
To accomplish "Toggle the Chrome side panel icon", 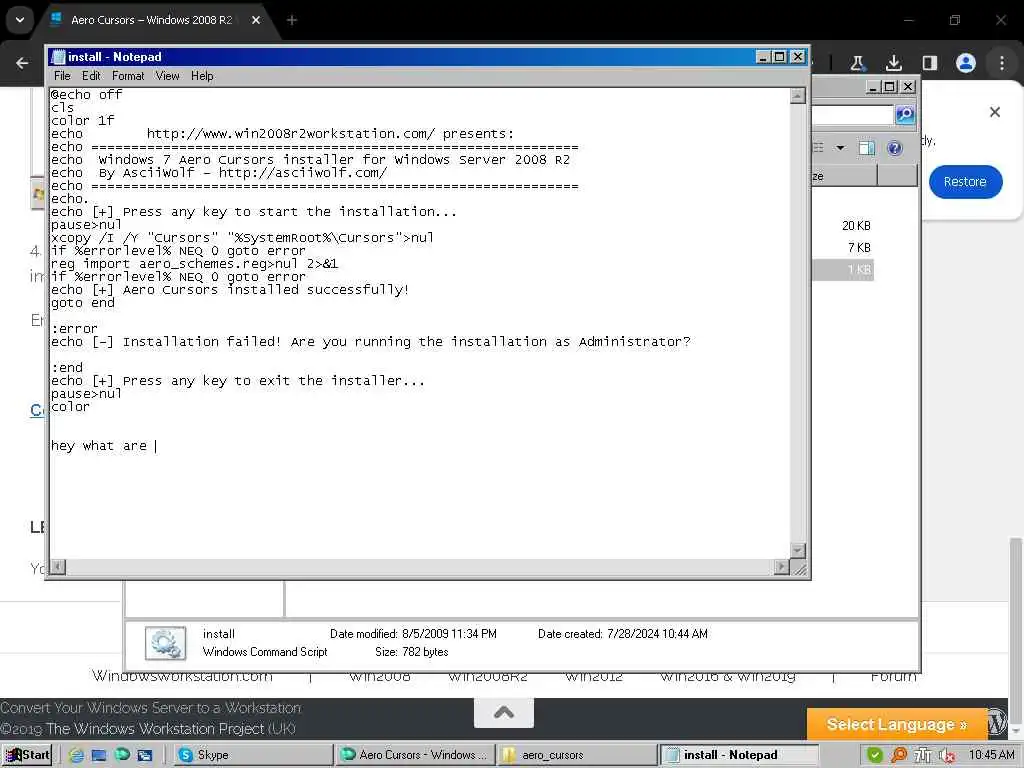I will point(930,63).
